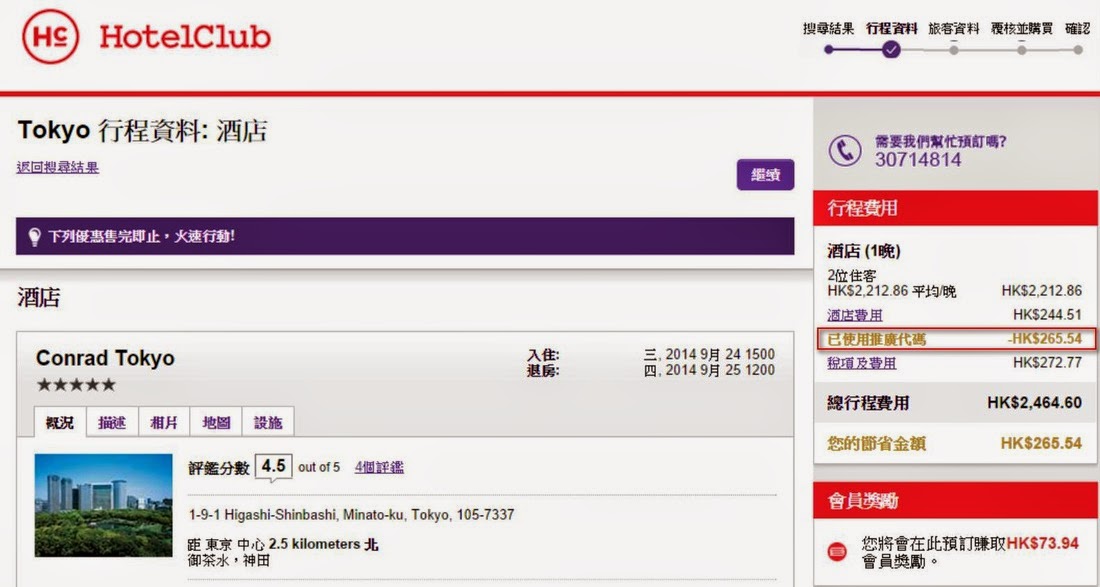Click the red member rewards icon
The height and width of the screenshot is (587, 1100).
click(x=837, y=551)
